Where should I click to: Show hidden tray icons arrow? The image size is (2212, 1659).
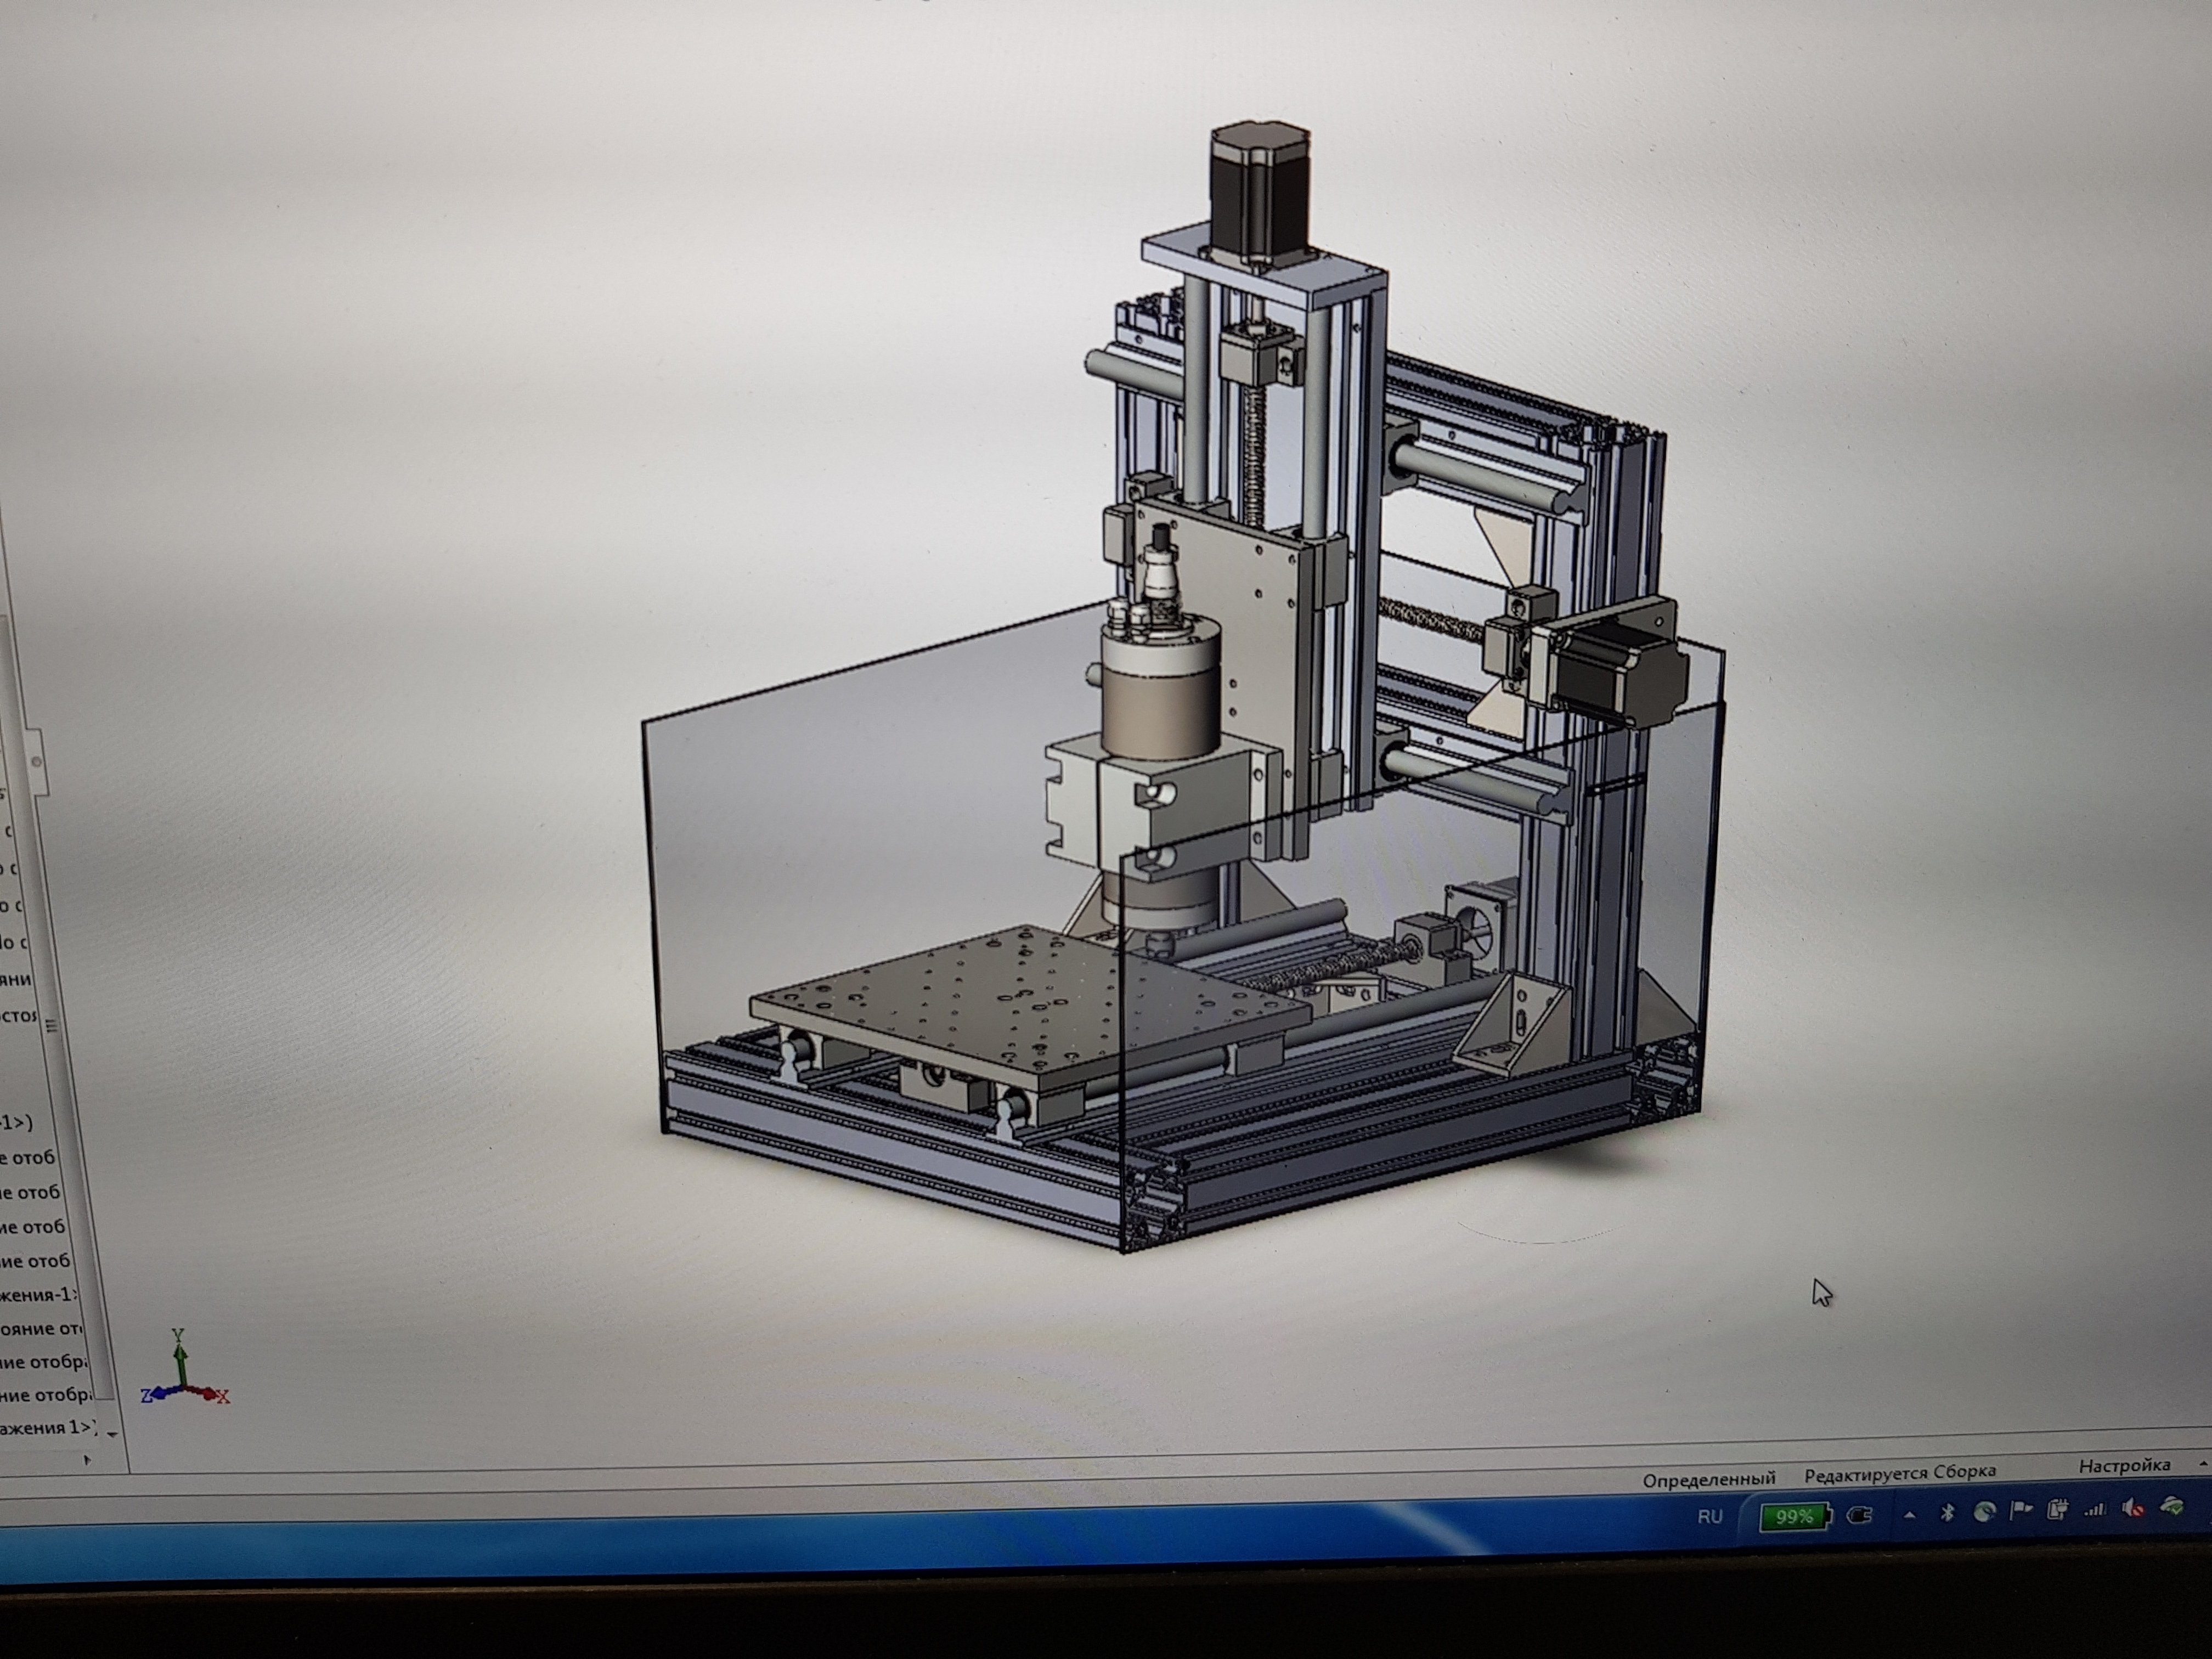(x=1910, y=1515)
